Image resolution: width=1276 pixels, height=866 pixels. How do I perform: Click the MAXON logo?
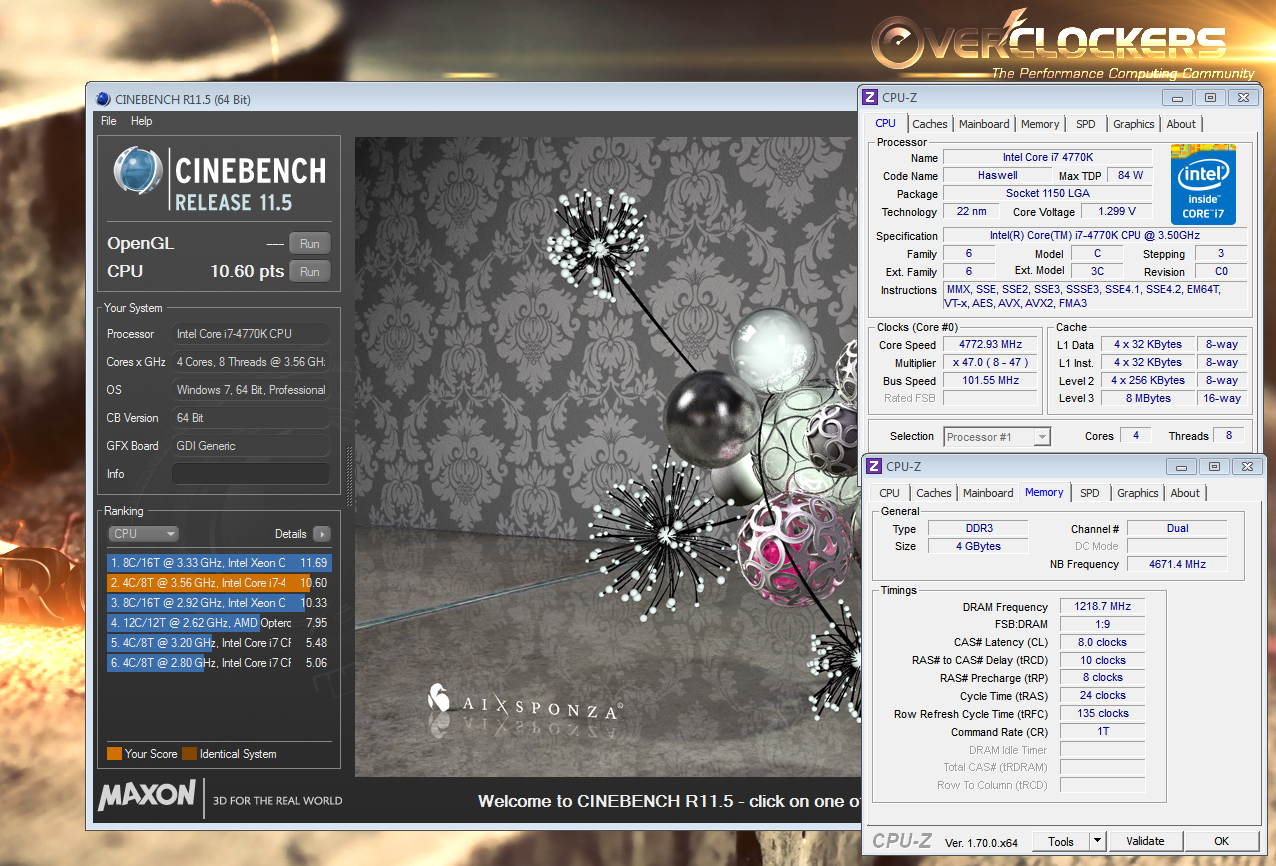(147, 796)
